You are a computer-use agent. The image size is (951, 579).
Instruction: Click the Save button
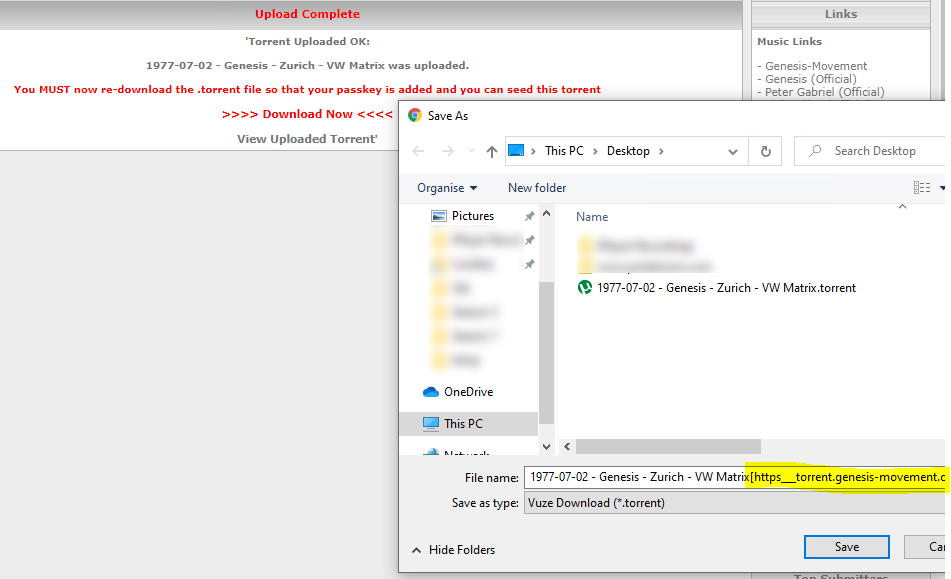click(847, 547)
